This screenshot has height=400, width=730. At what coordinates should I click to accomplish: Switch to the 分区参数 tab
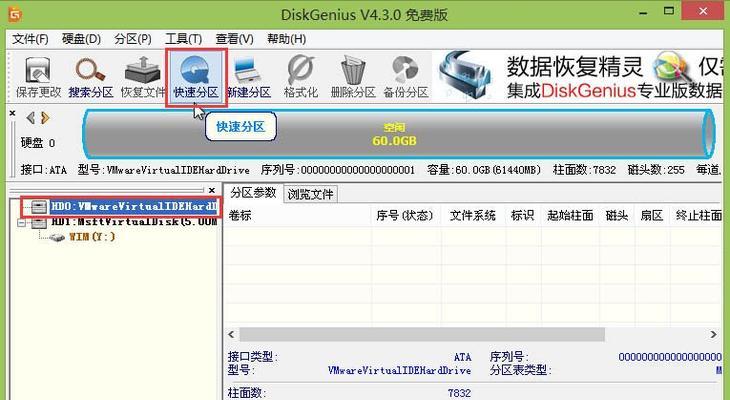pyautogui.click(x=253, y=193)
